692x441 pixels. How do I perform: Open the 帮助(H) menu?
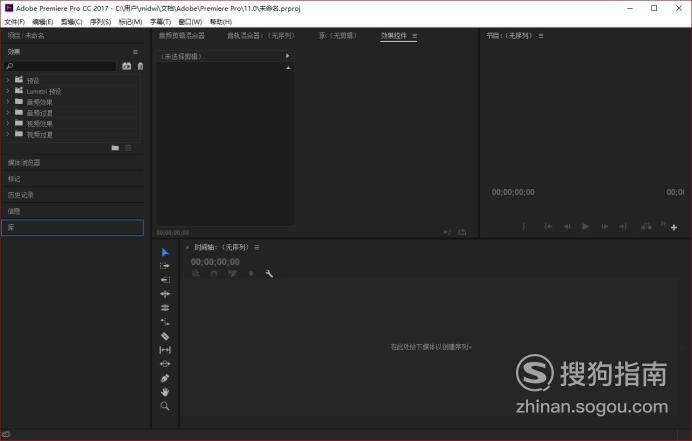[x=221, y=22]
